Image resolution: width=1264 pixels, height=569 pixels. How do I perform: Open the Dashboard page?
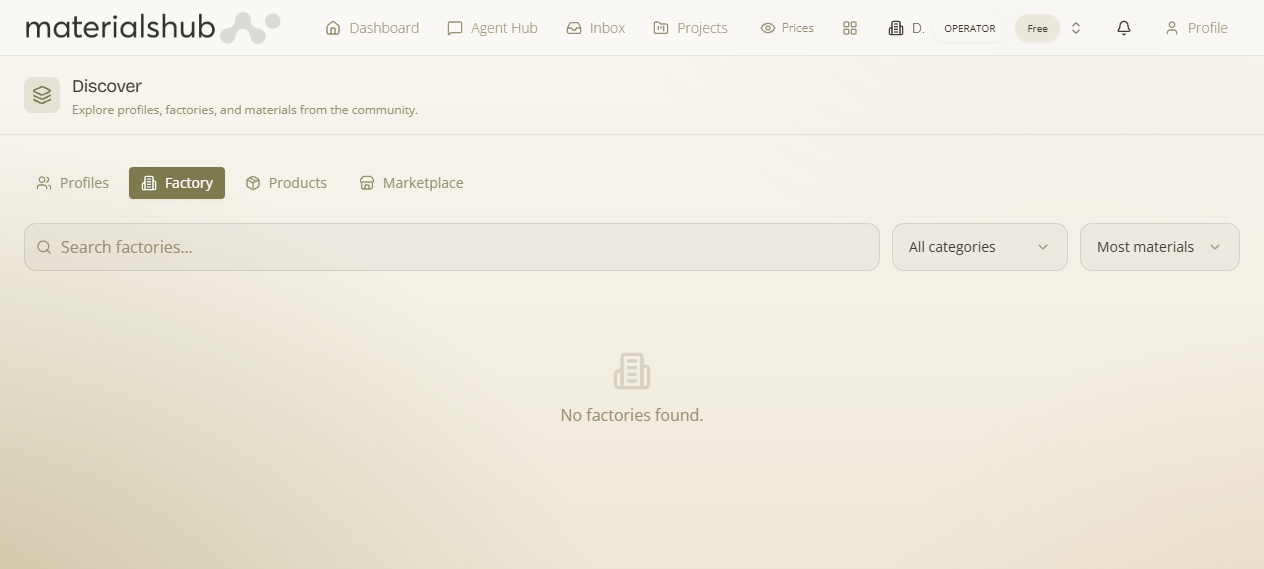coord(372,28)
